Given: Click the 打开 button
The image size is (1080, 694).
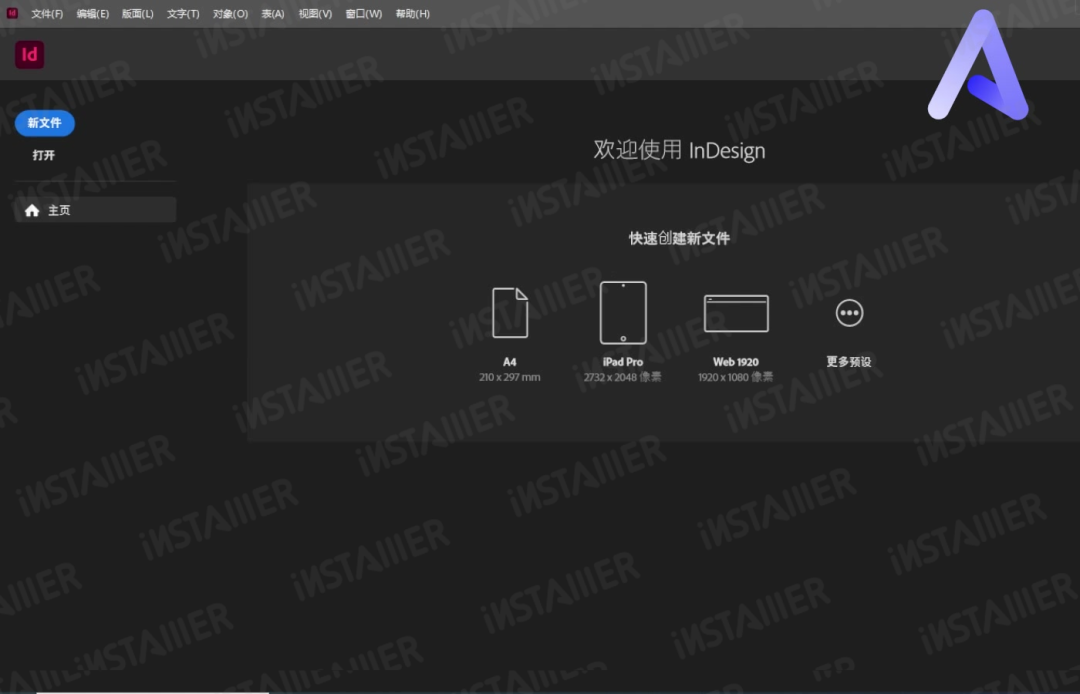Looking at the screenshot, I should click(43, 156).
